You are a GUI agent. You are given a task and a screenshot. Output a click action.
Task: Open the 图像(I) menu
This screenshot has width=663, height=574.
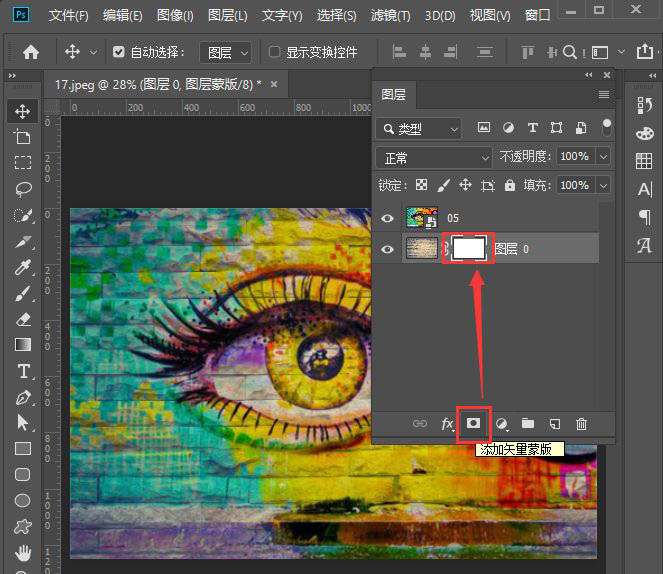click(x=175, y=16)
